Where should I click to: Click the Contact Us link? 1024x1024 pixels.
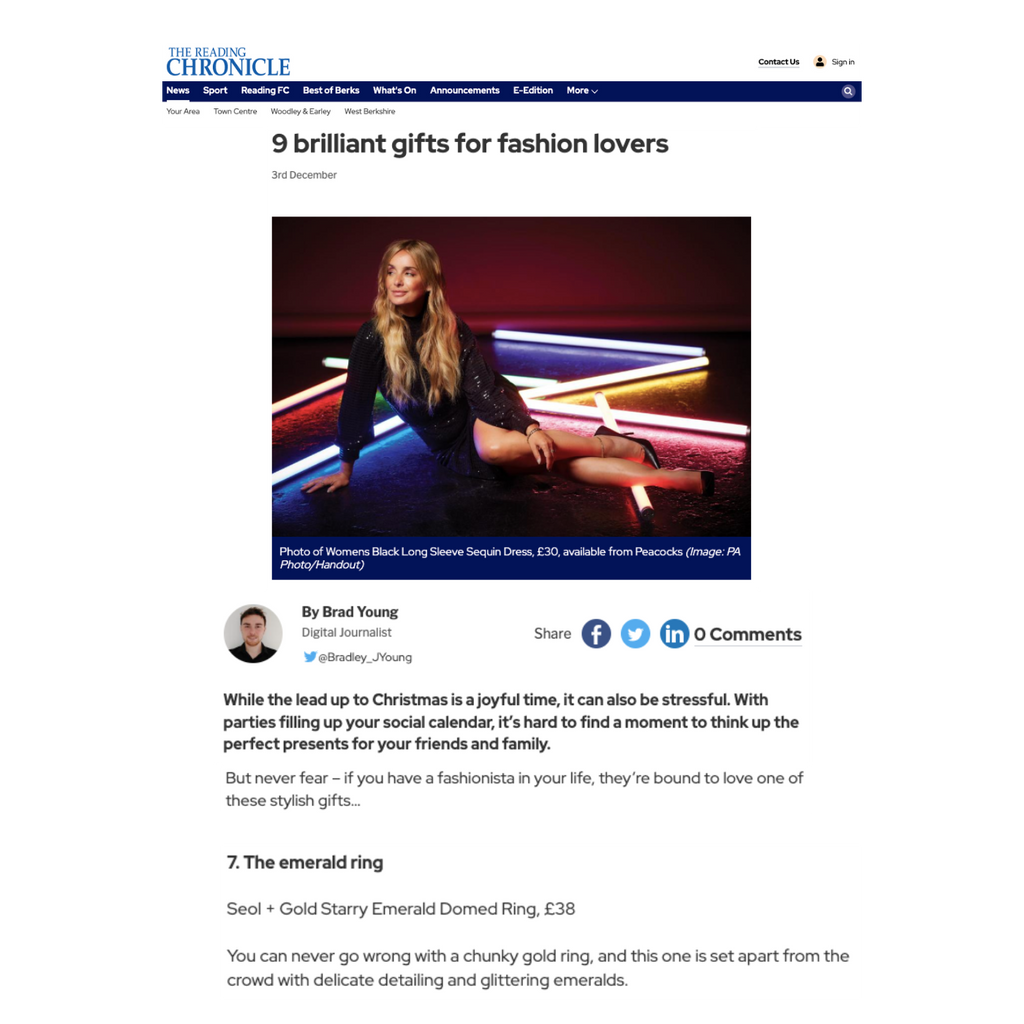tap(778, 62)
